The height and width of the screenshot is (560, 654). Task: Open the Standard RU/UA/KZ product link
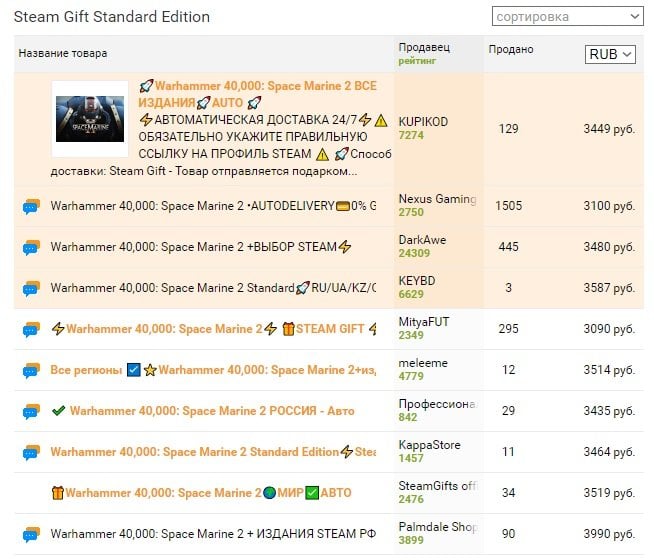pos(213,288)
